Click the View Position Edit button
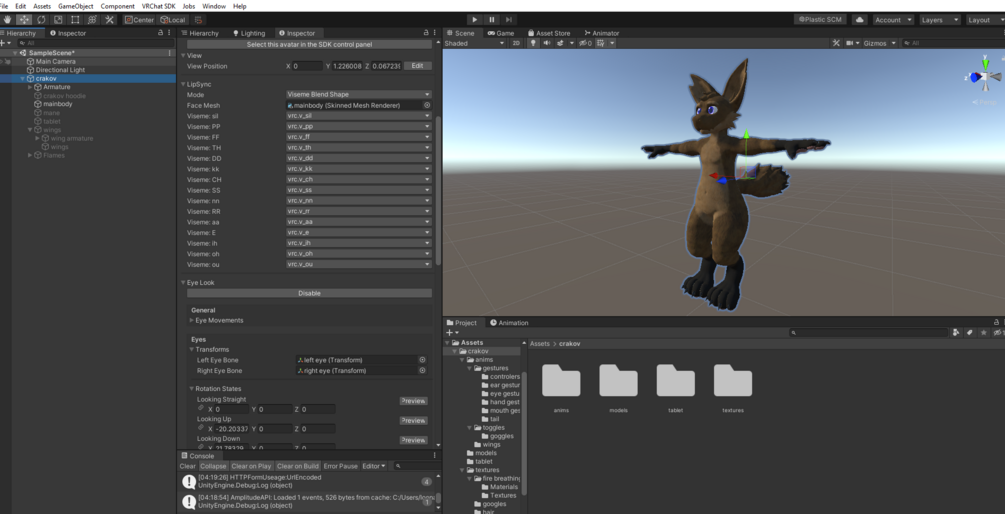Viewport: 1005px width, 514px height. [x=417, y=66]
